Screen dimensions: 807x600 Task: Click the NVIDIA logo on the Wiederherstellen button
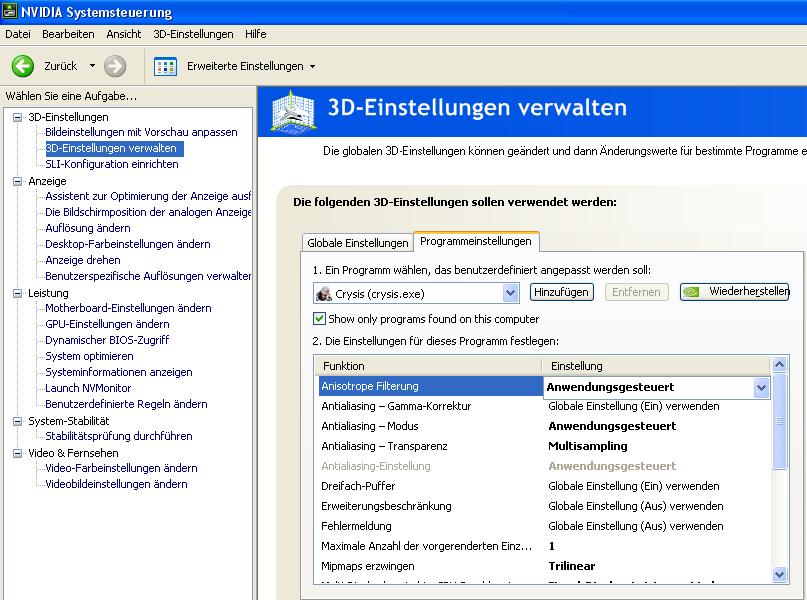[x=691, y=292]
